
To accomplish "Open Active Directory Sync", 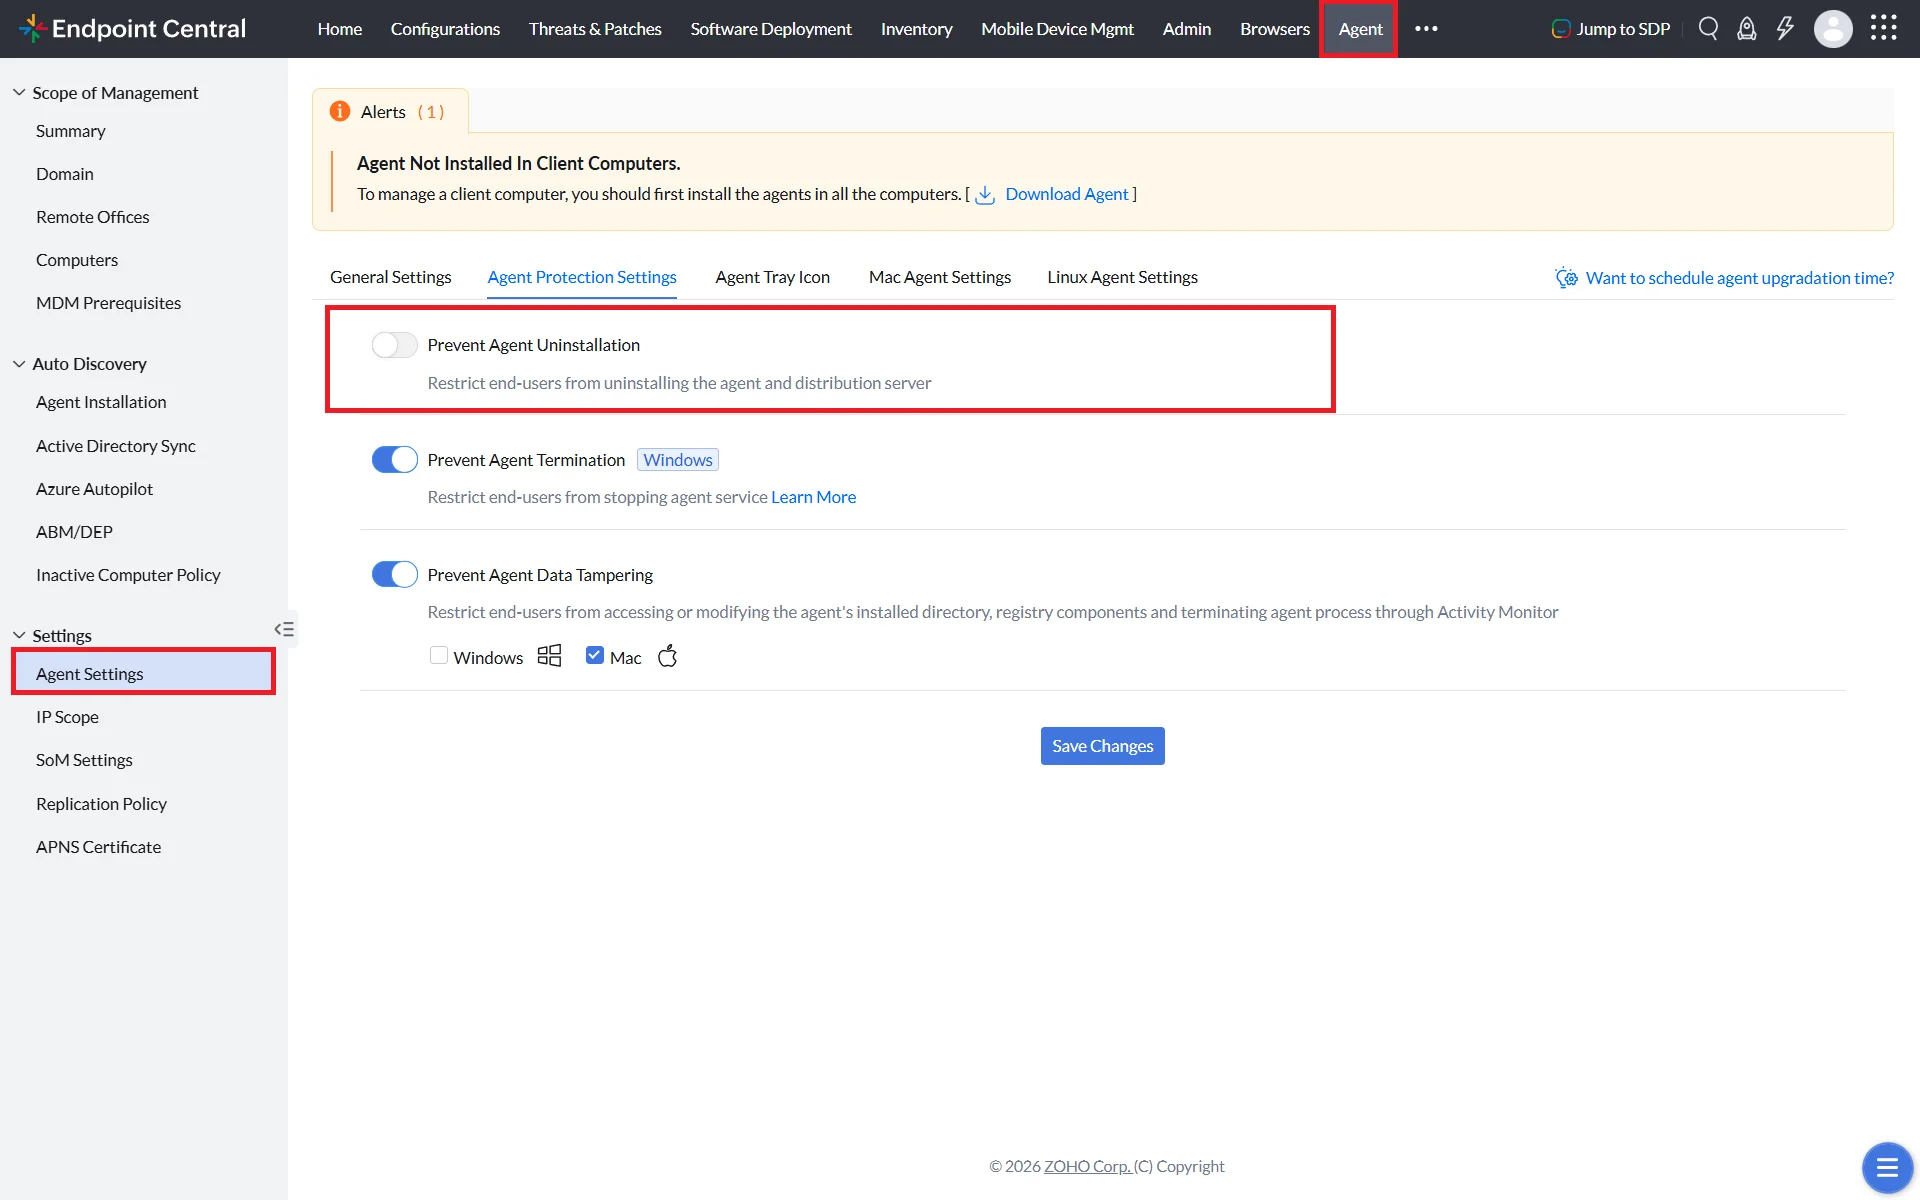I will coord(115,446).
